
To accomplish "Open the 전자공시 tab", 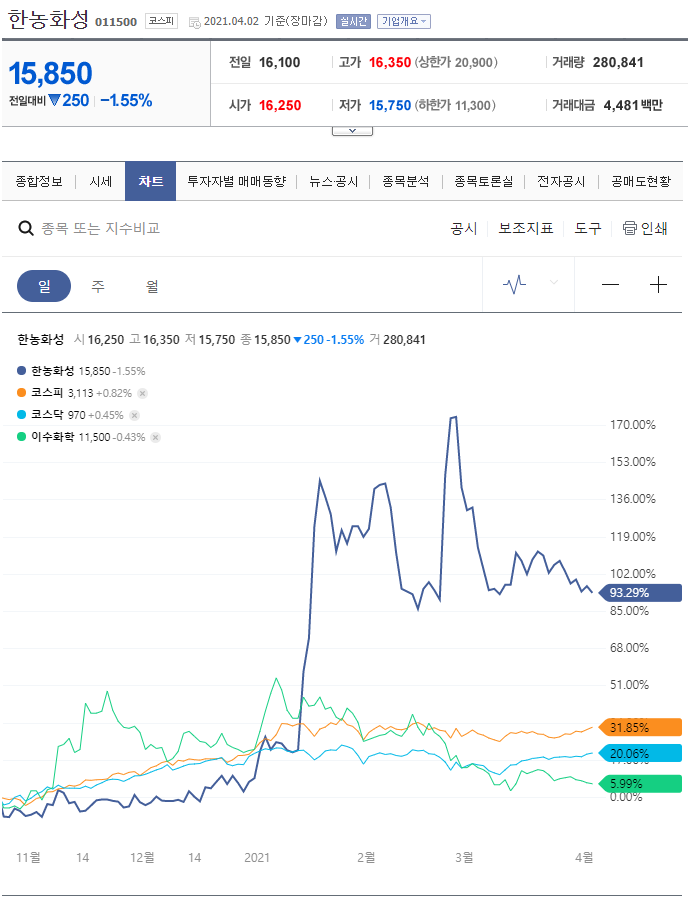I will click(x=561, y=182).
